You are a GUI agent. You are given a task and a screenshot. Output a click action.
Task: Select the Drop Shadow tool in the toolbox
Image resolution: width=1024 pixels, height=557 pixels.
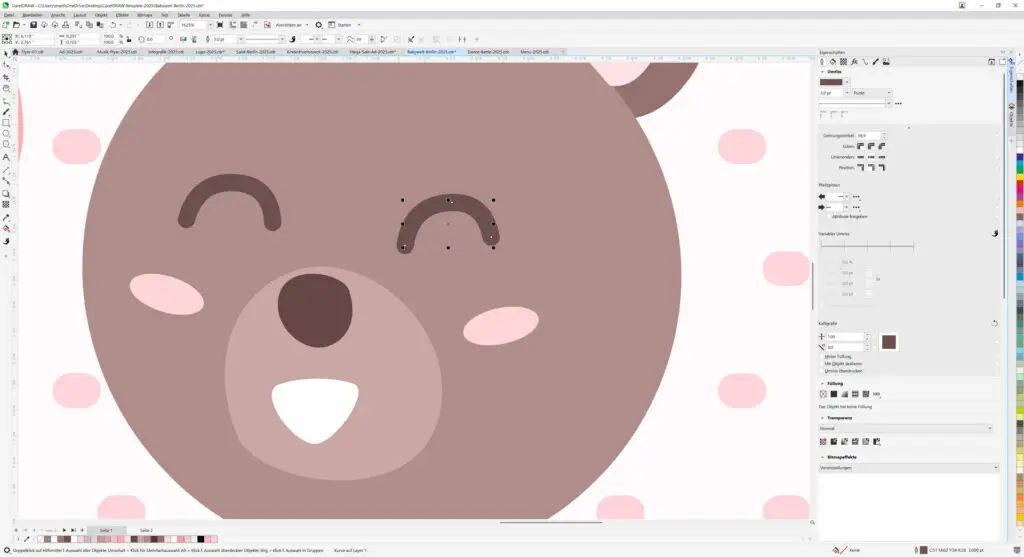[7, 194]
